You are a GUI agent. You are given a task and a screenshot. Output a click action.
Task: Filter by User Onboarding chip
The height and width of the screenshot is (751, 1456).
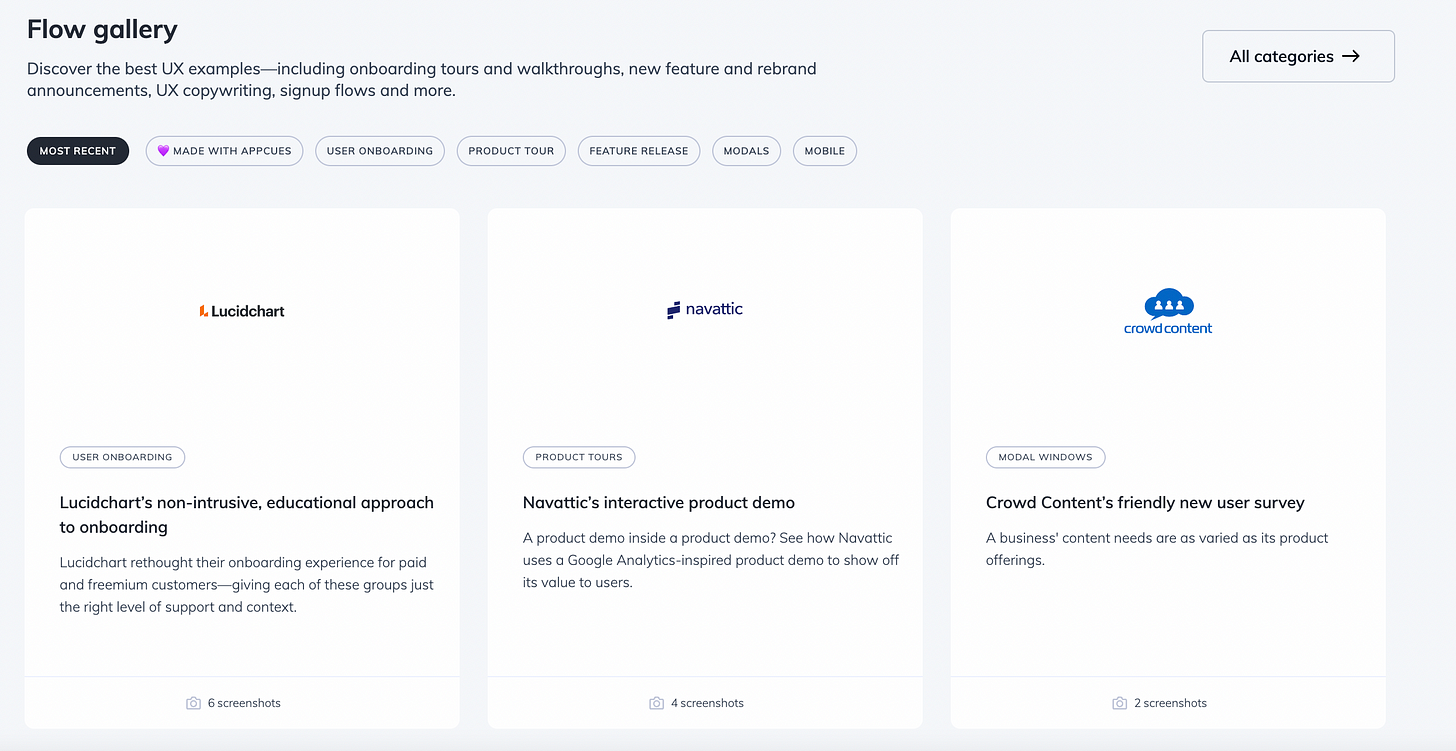(379, 151)
